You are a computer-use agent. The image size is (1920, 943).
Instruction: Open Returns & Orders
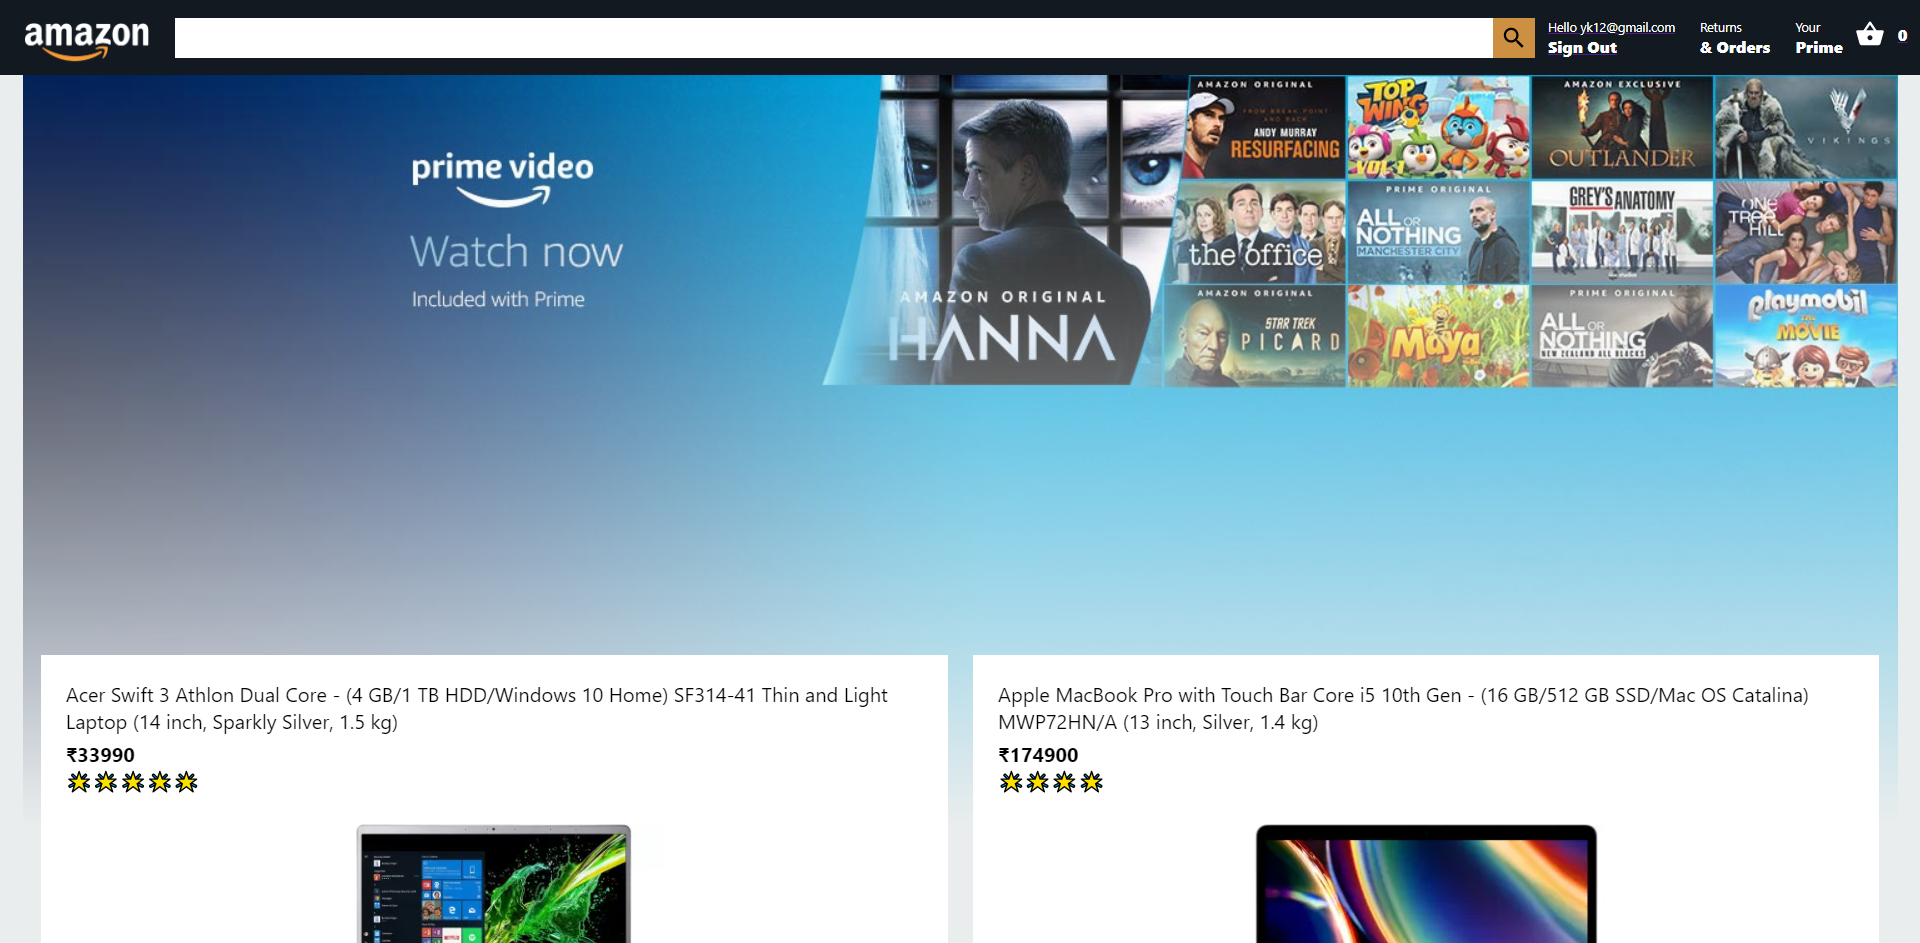coord(1735,38)
